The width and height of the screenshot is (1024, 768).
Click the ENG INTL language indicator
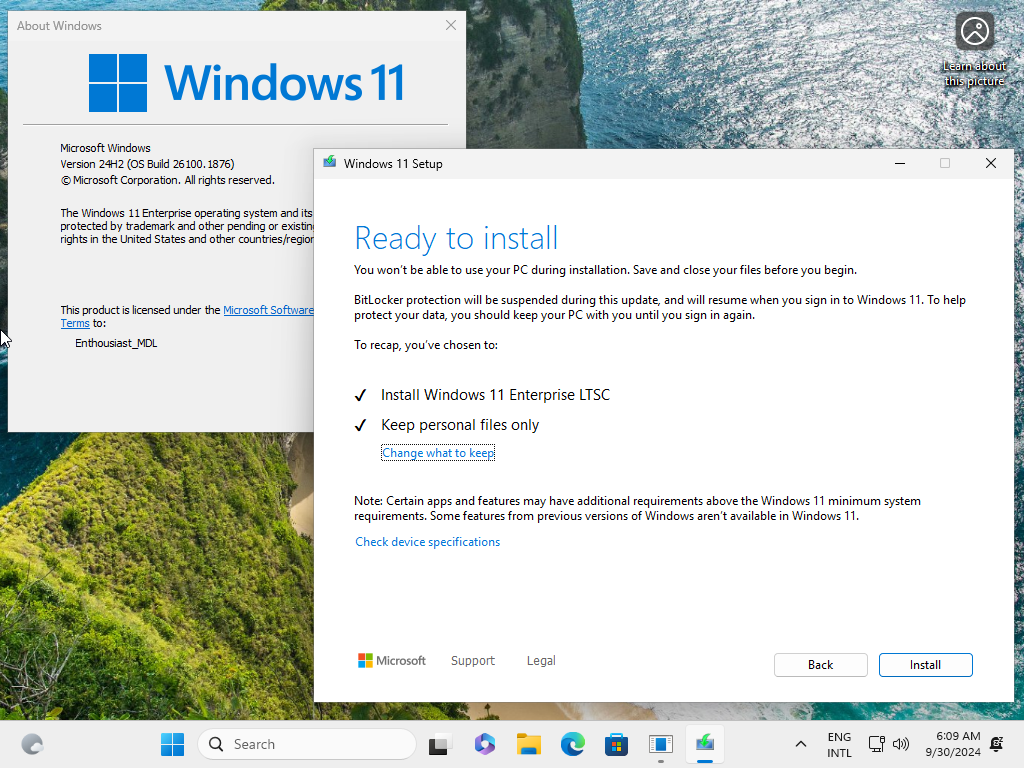[x=839, y=744]
